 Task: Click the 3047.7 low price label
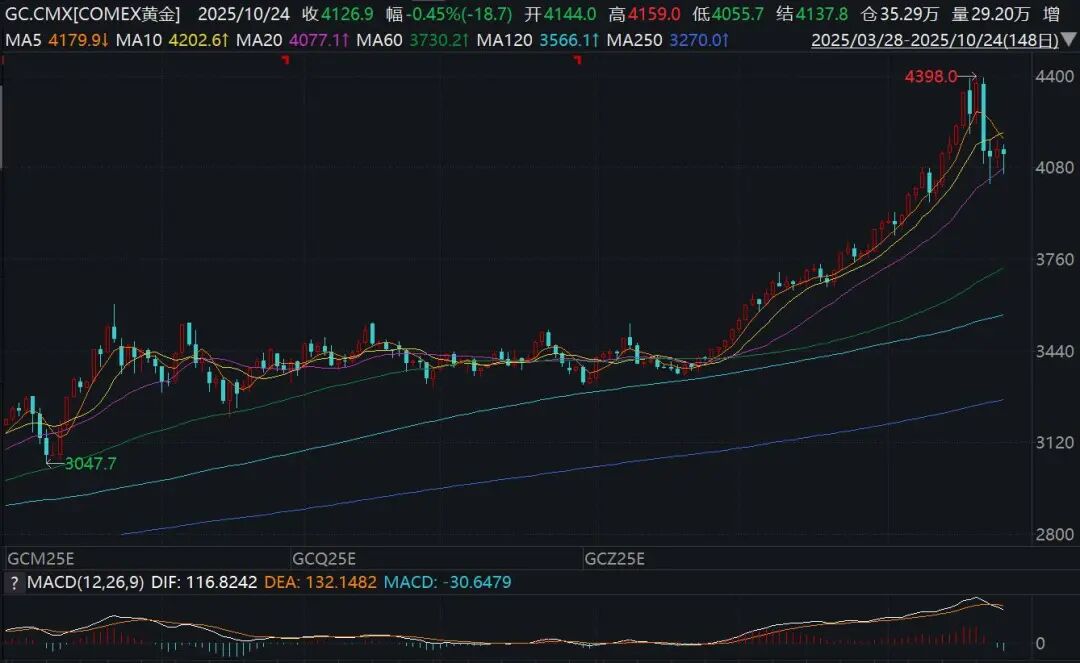(x=90, y=463)
